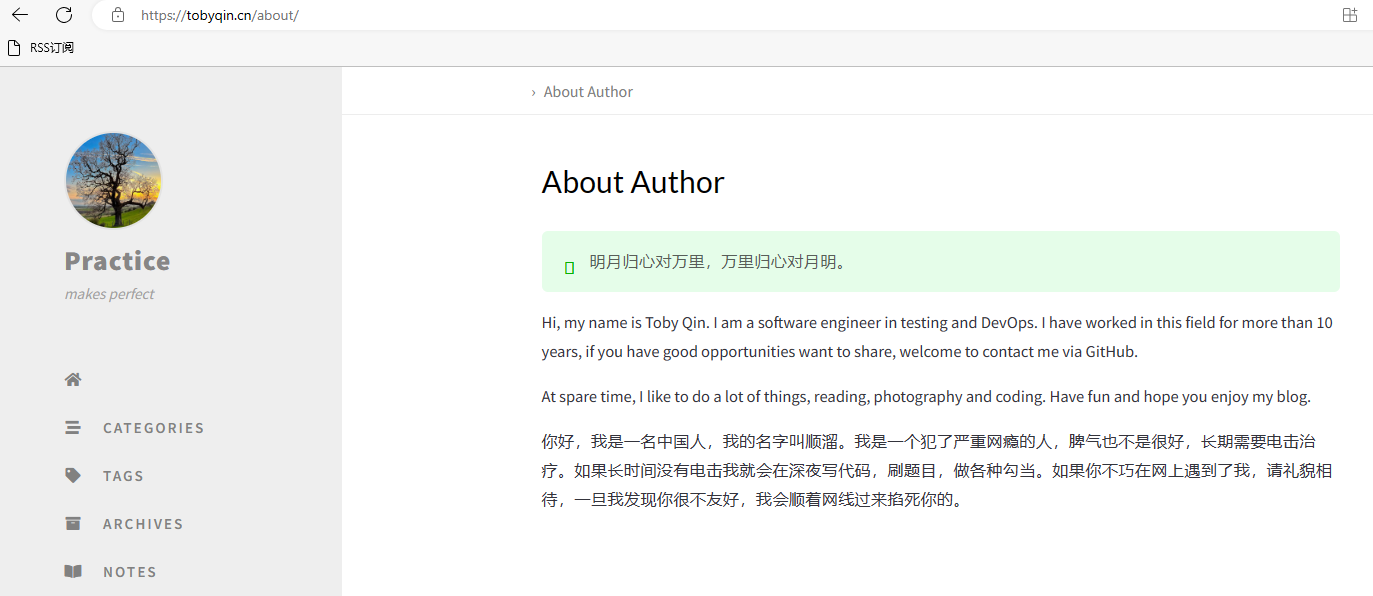Viewport: 1373px width, 596px height.
Task: Click the Practice blog title
Action: tap(117, 261)
